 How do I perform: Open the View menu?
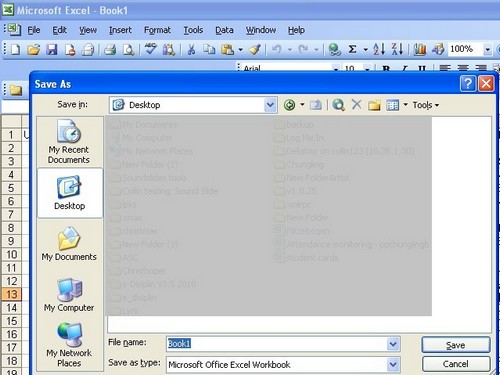tap(88, 30)
